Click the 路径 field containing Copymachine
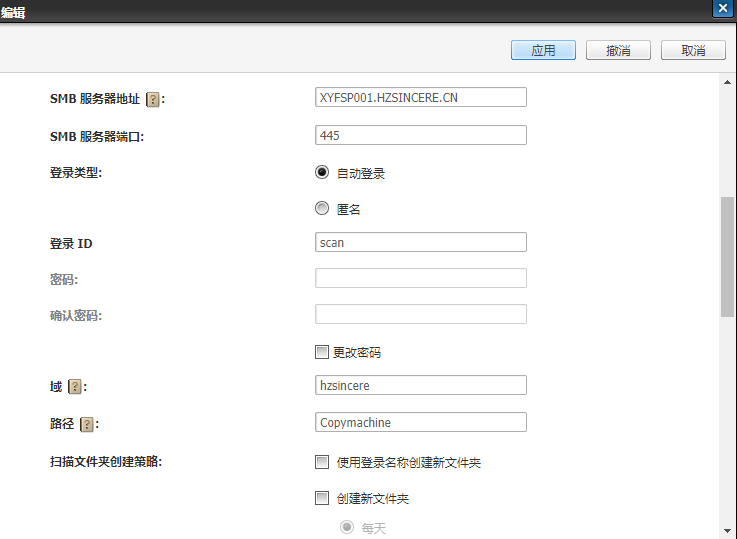The height and width of the screenshot is (539, 737). point(420,422)
